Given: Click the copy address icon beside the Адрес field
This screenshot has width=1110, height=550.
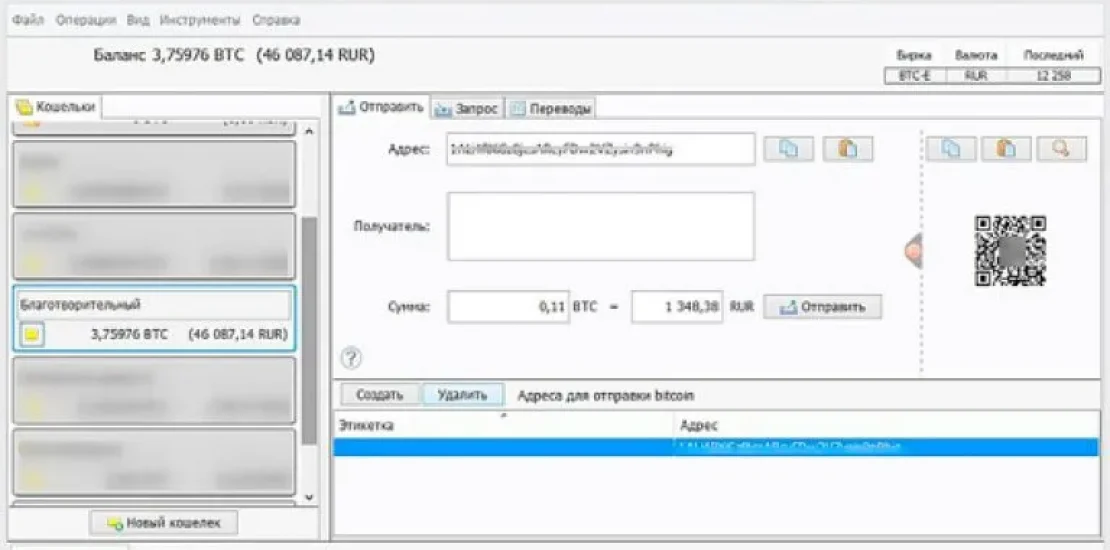Looking at the screenshot, I should (x=789, y=149).
